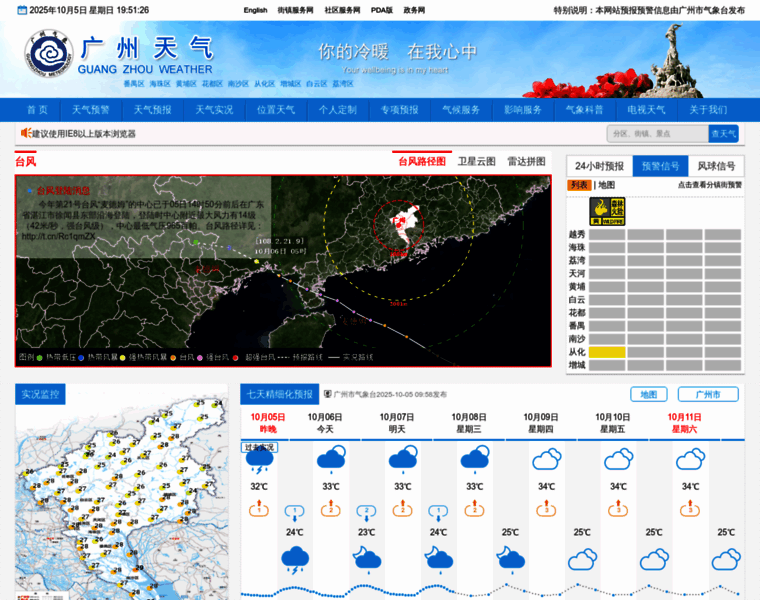Viewport: 760px width, 600px height.
Task: Open the PDA版 link
Action: pyautogui.click(x=382, y=10)
